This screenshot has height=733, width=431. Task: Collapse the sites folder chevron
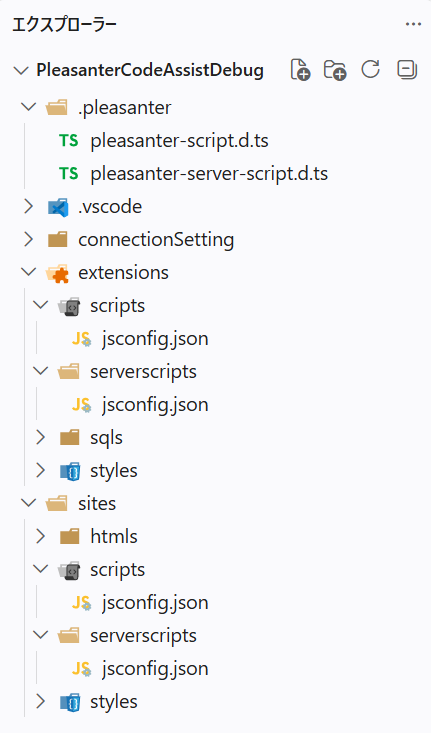point(29,503)
